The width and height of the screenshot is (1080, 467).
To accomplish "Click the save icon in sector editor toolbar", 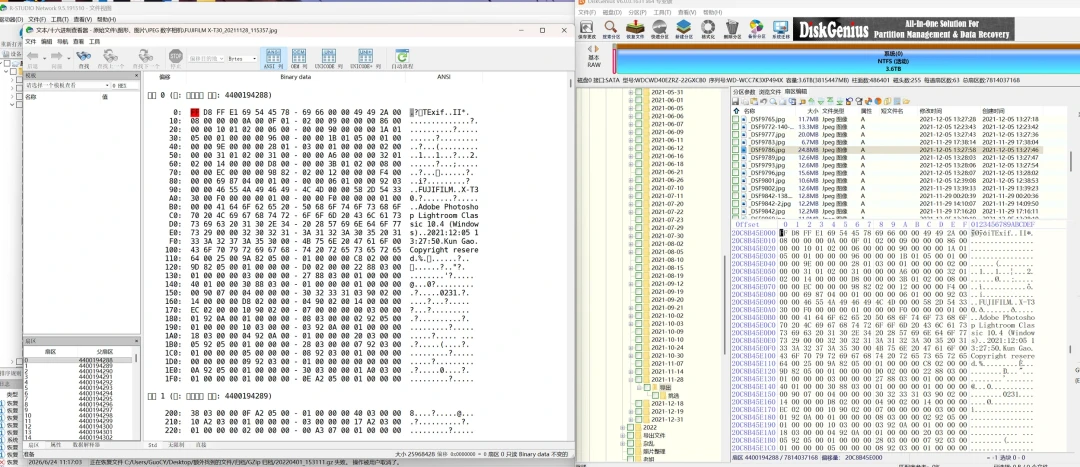I will [x=736, y=101].
